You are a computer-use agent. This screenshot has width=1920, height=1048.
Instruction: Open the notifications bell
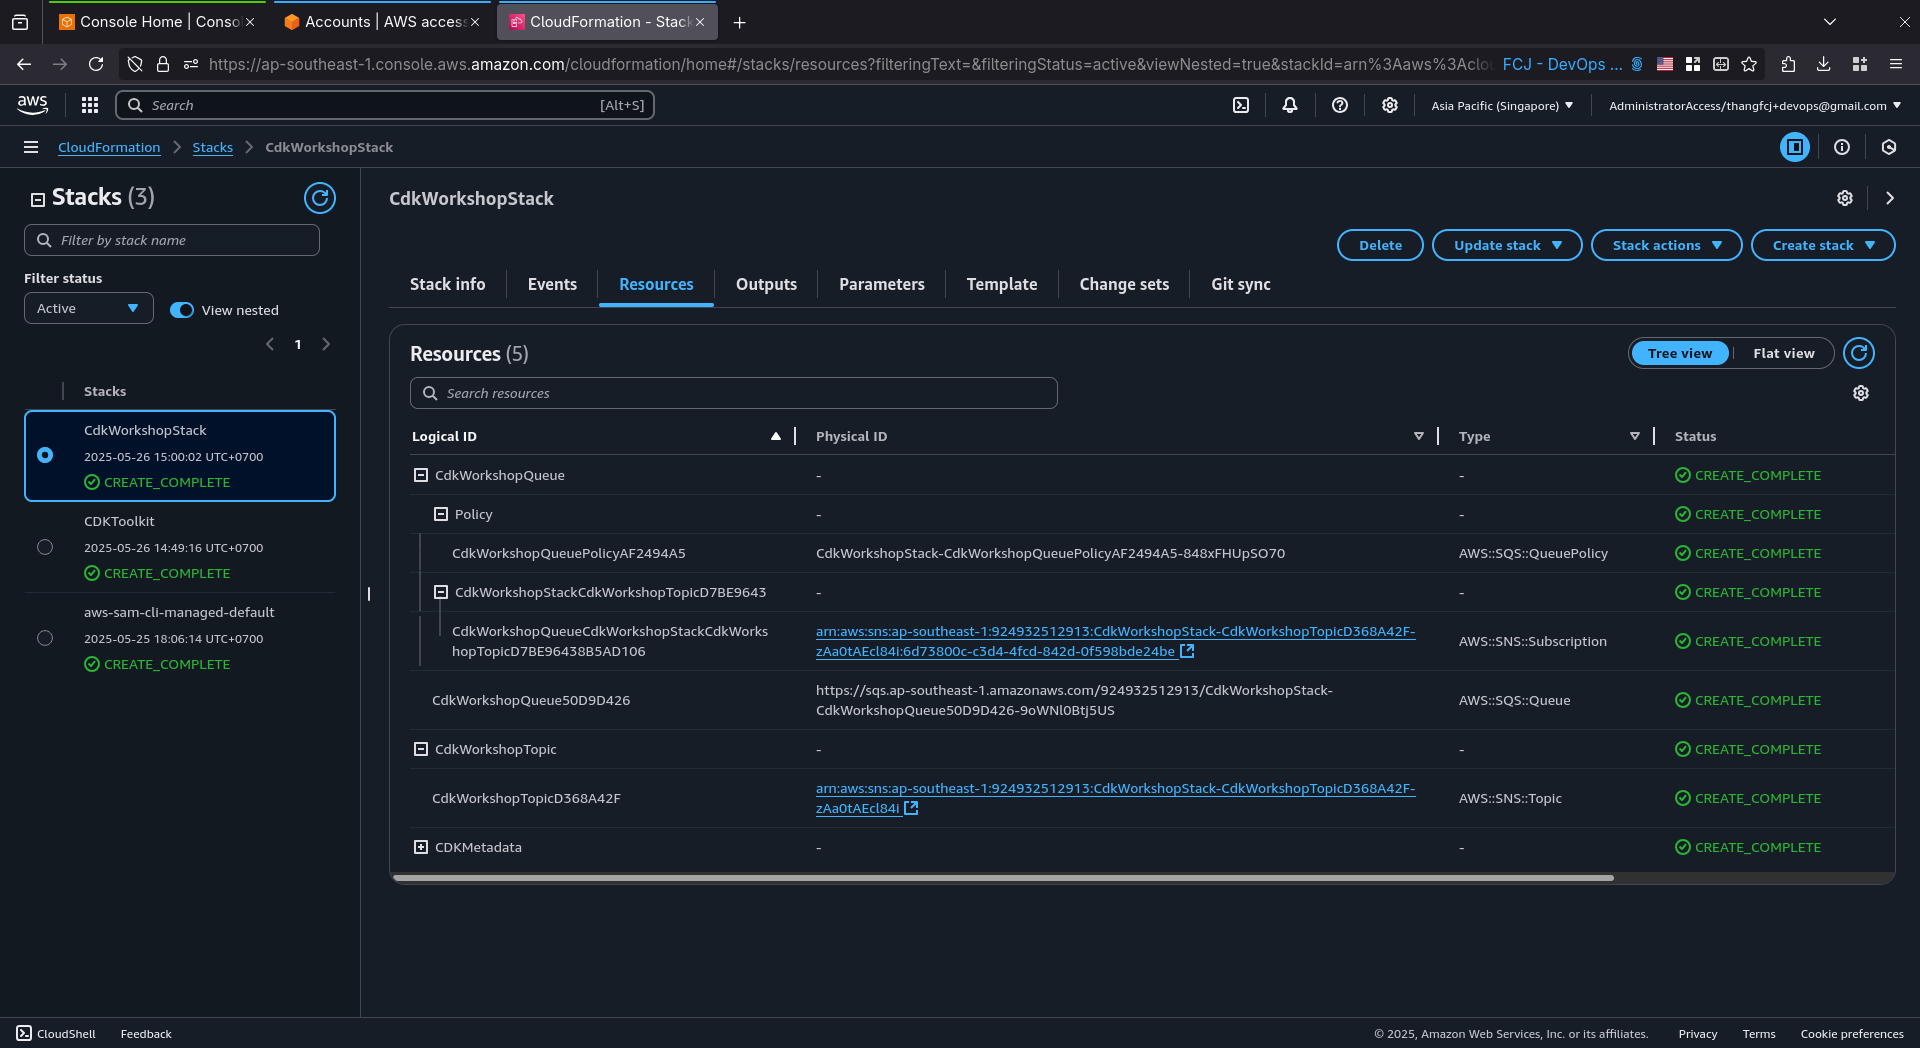coord(1290,105)
